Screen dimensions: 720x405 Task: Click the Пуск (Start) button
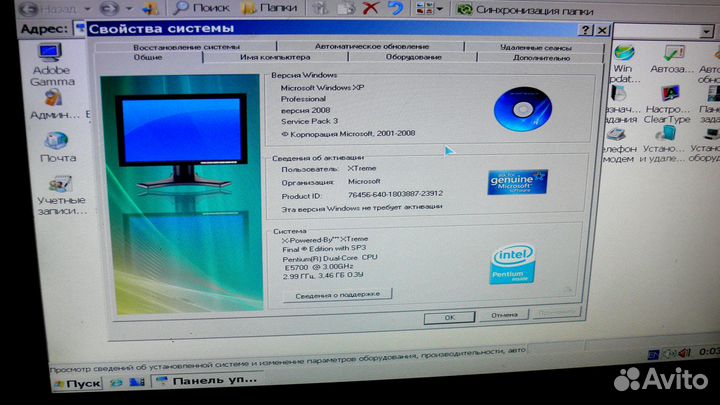[x=77, y=383]
